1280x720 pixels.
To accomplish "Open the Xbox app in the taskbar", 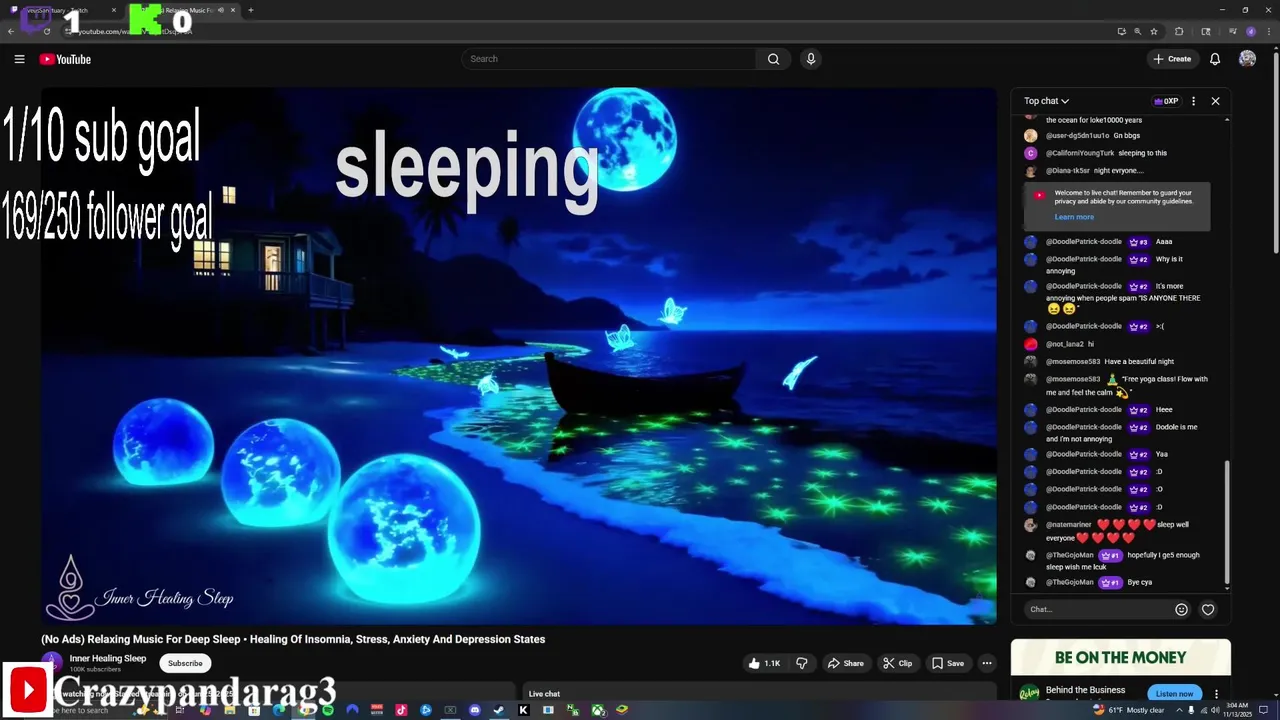I will click(598, 710).
